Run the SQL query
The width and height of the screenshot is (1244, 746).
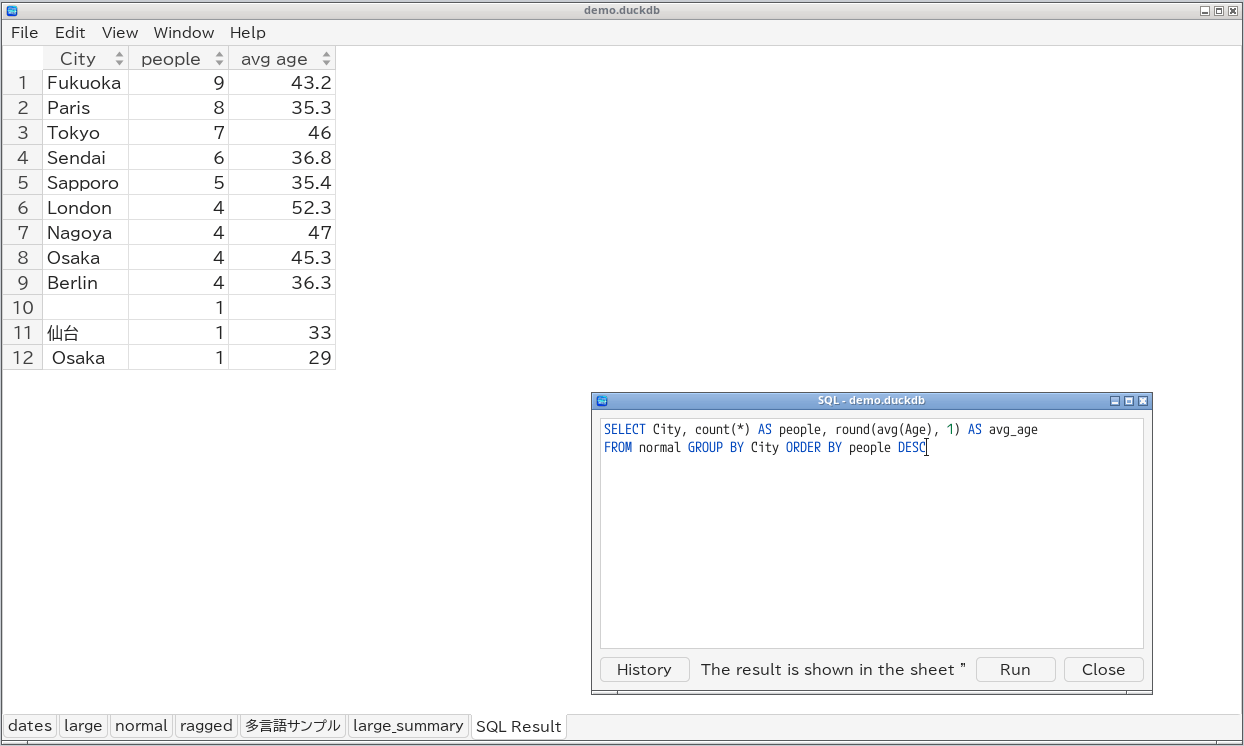(x=1015, y=670)
